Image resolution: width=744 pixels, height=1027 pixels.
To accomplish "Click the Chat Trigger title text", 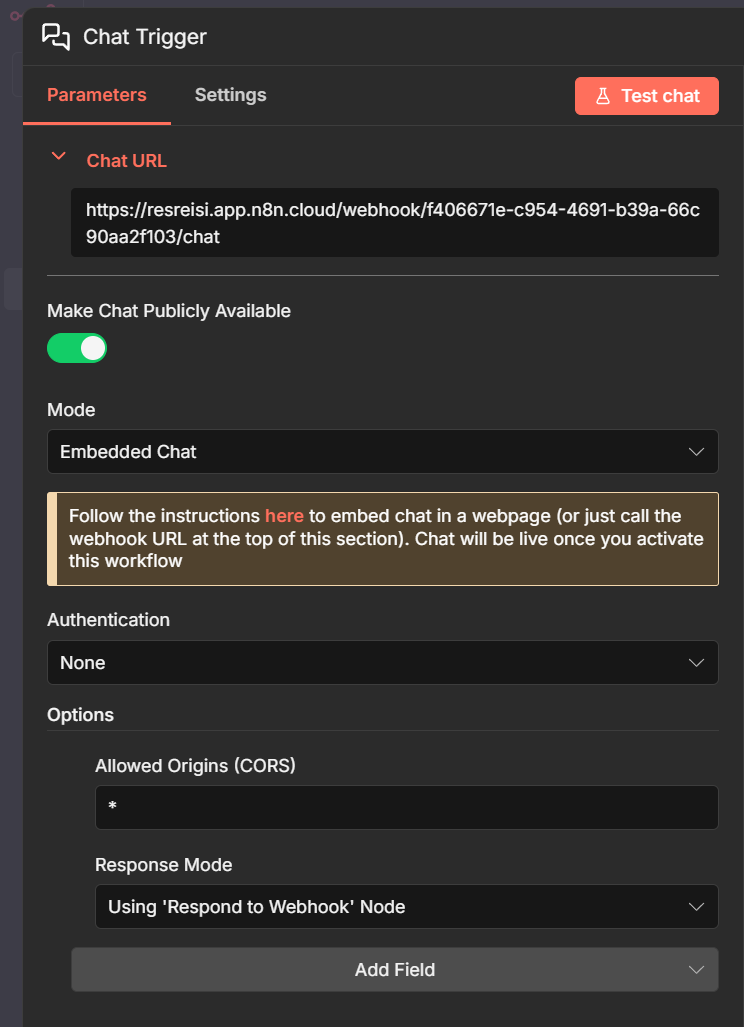I will click(x=145, y=37).
